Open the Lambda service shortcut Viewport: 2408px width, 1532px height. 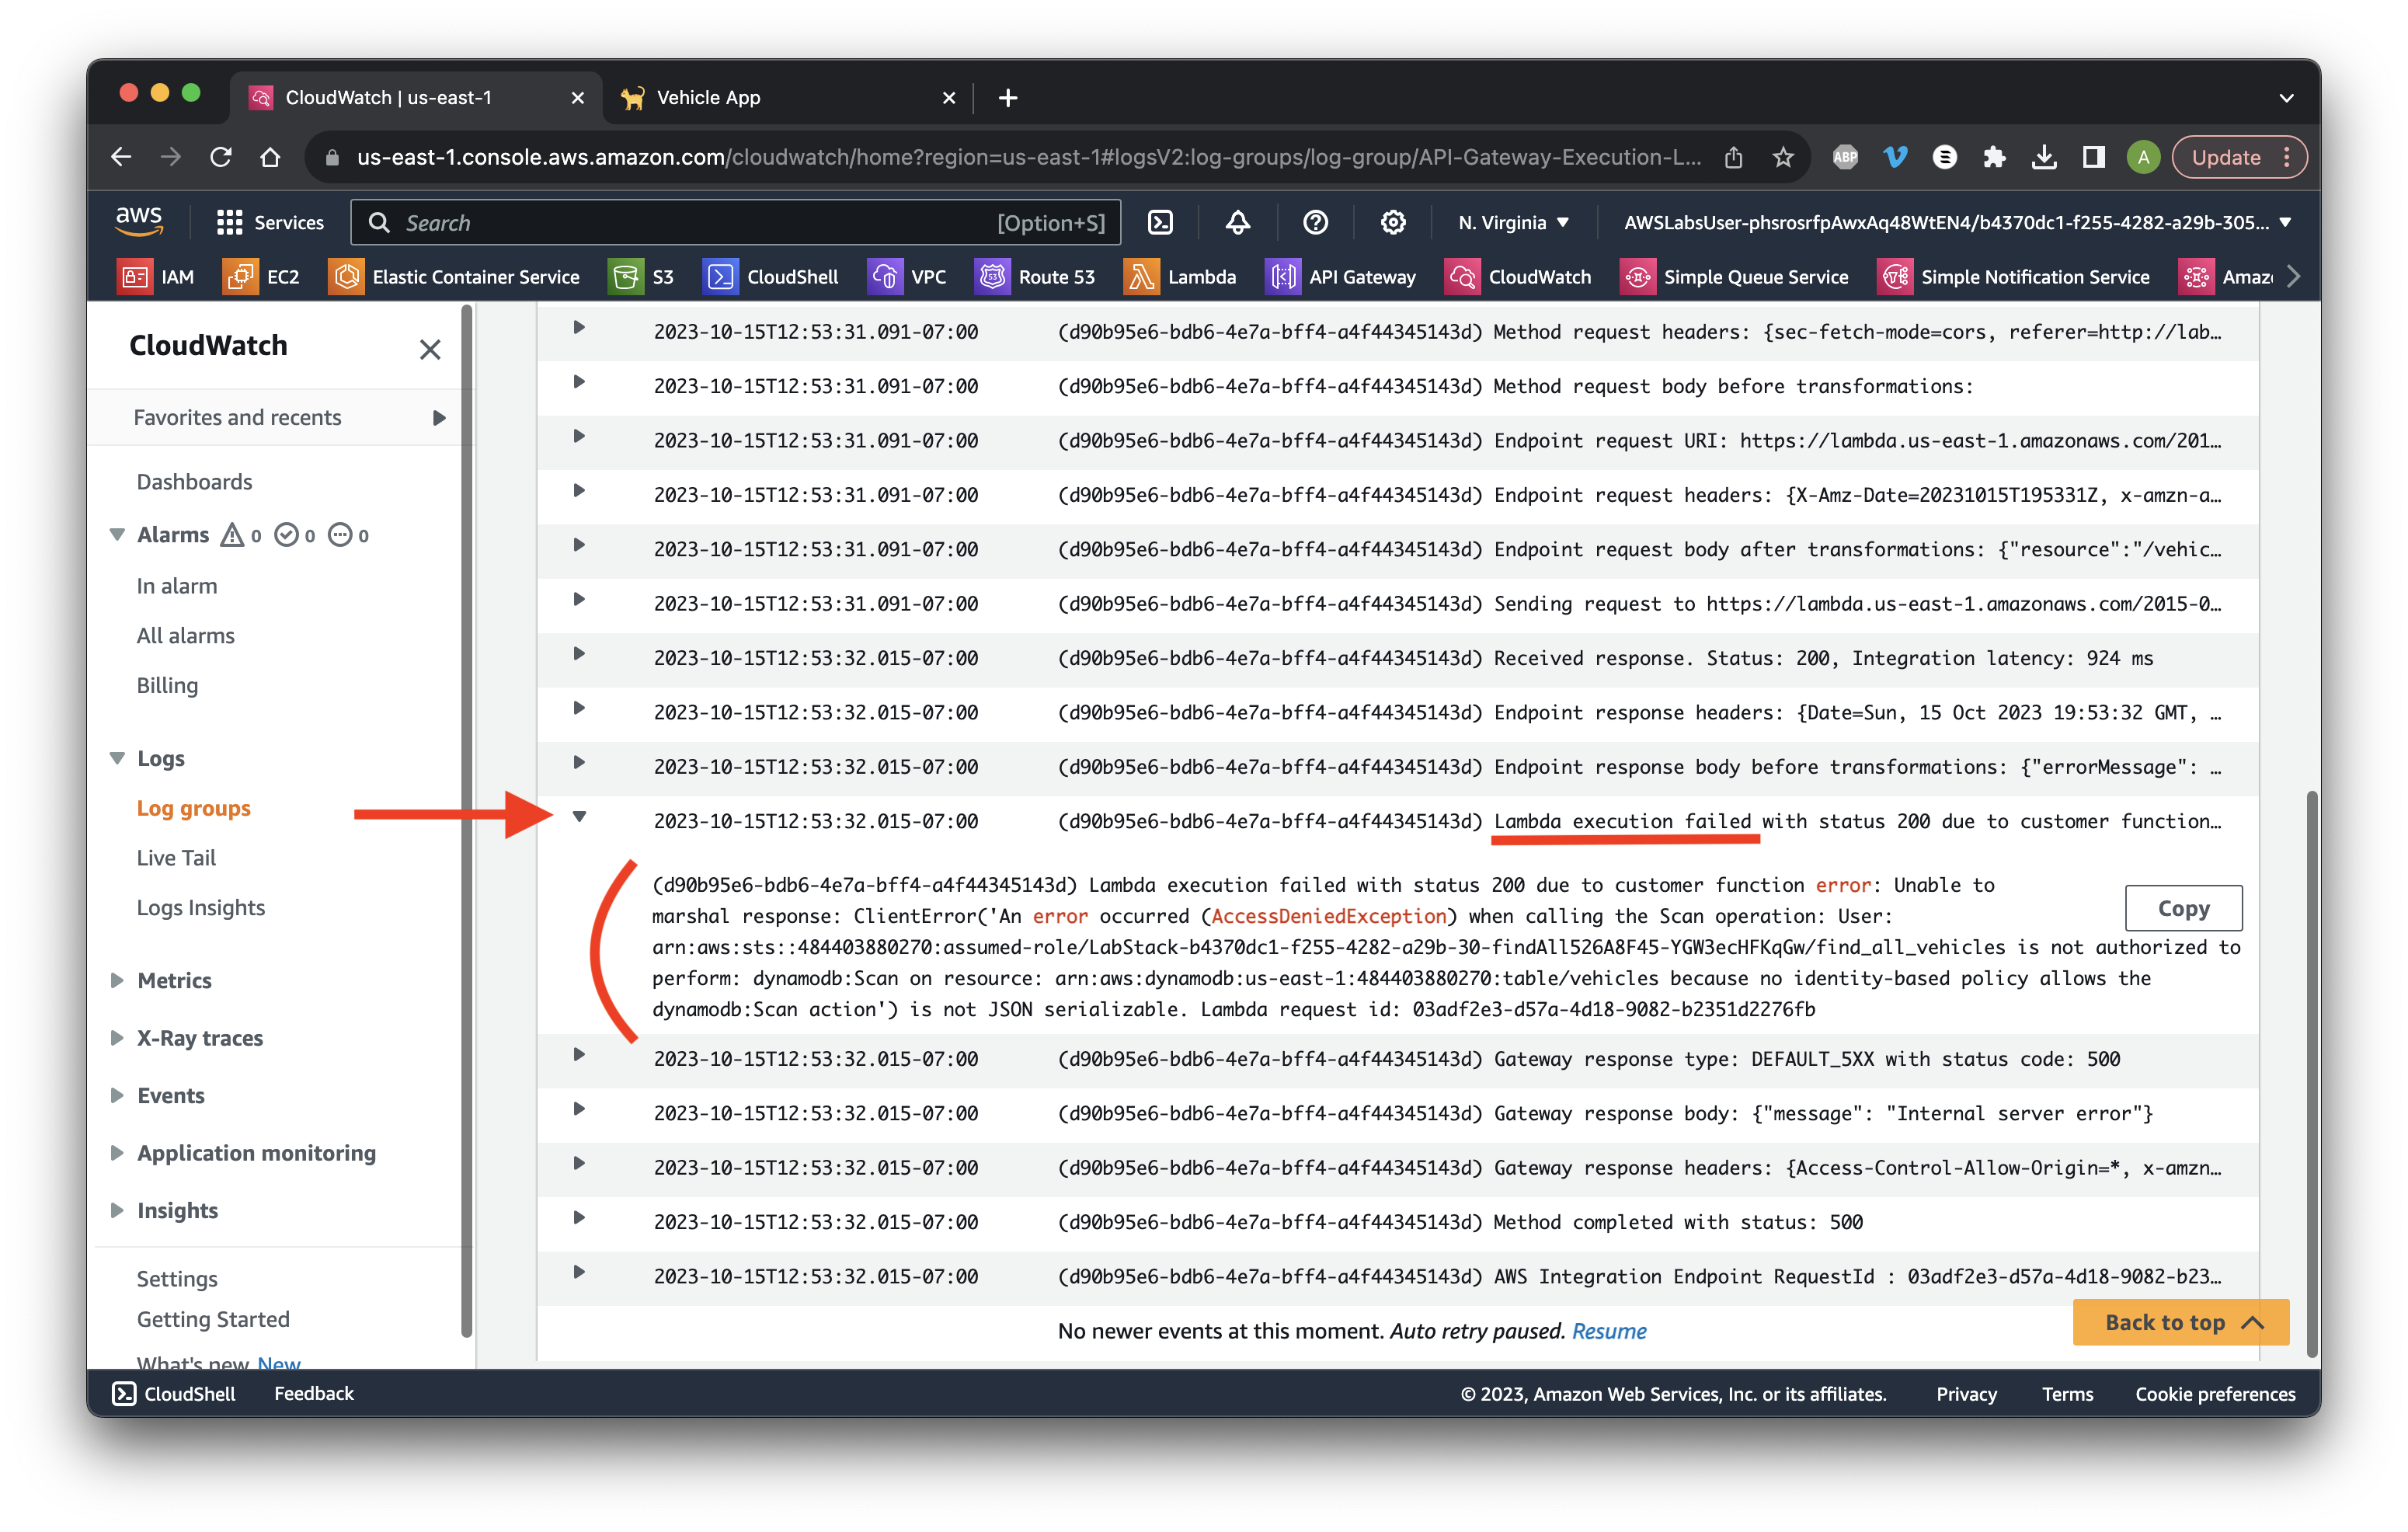pos(1180,277)
